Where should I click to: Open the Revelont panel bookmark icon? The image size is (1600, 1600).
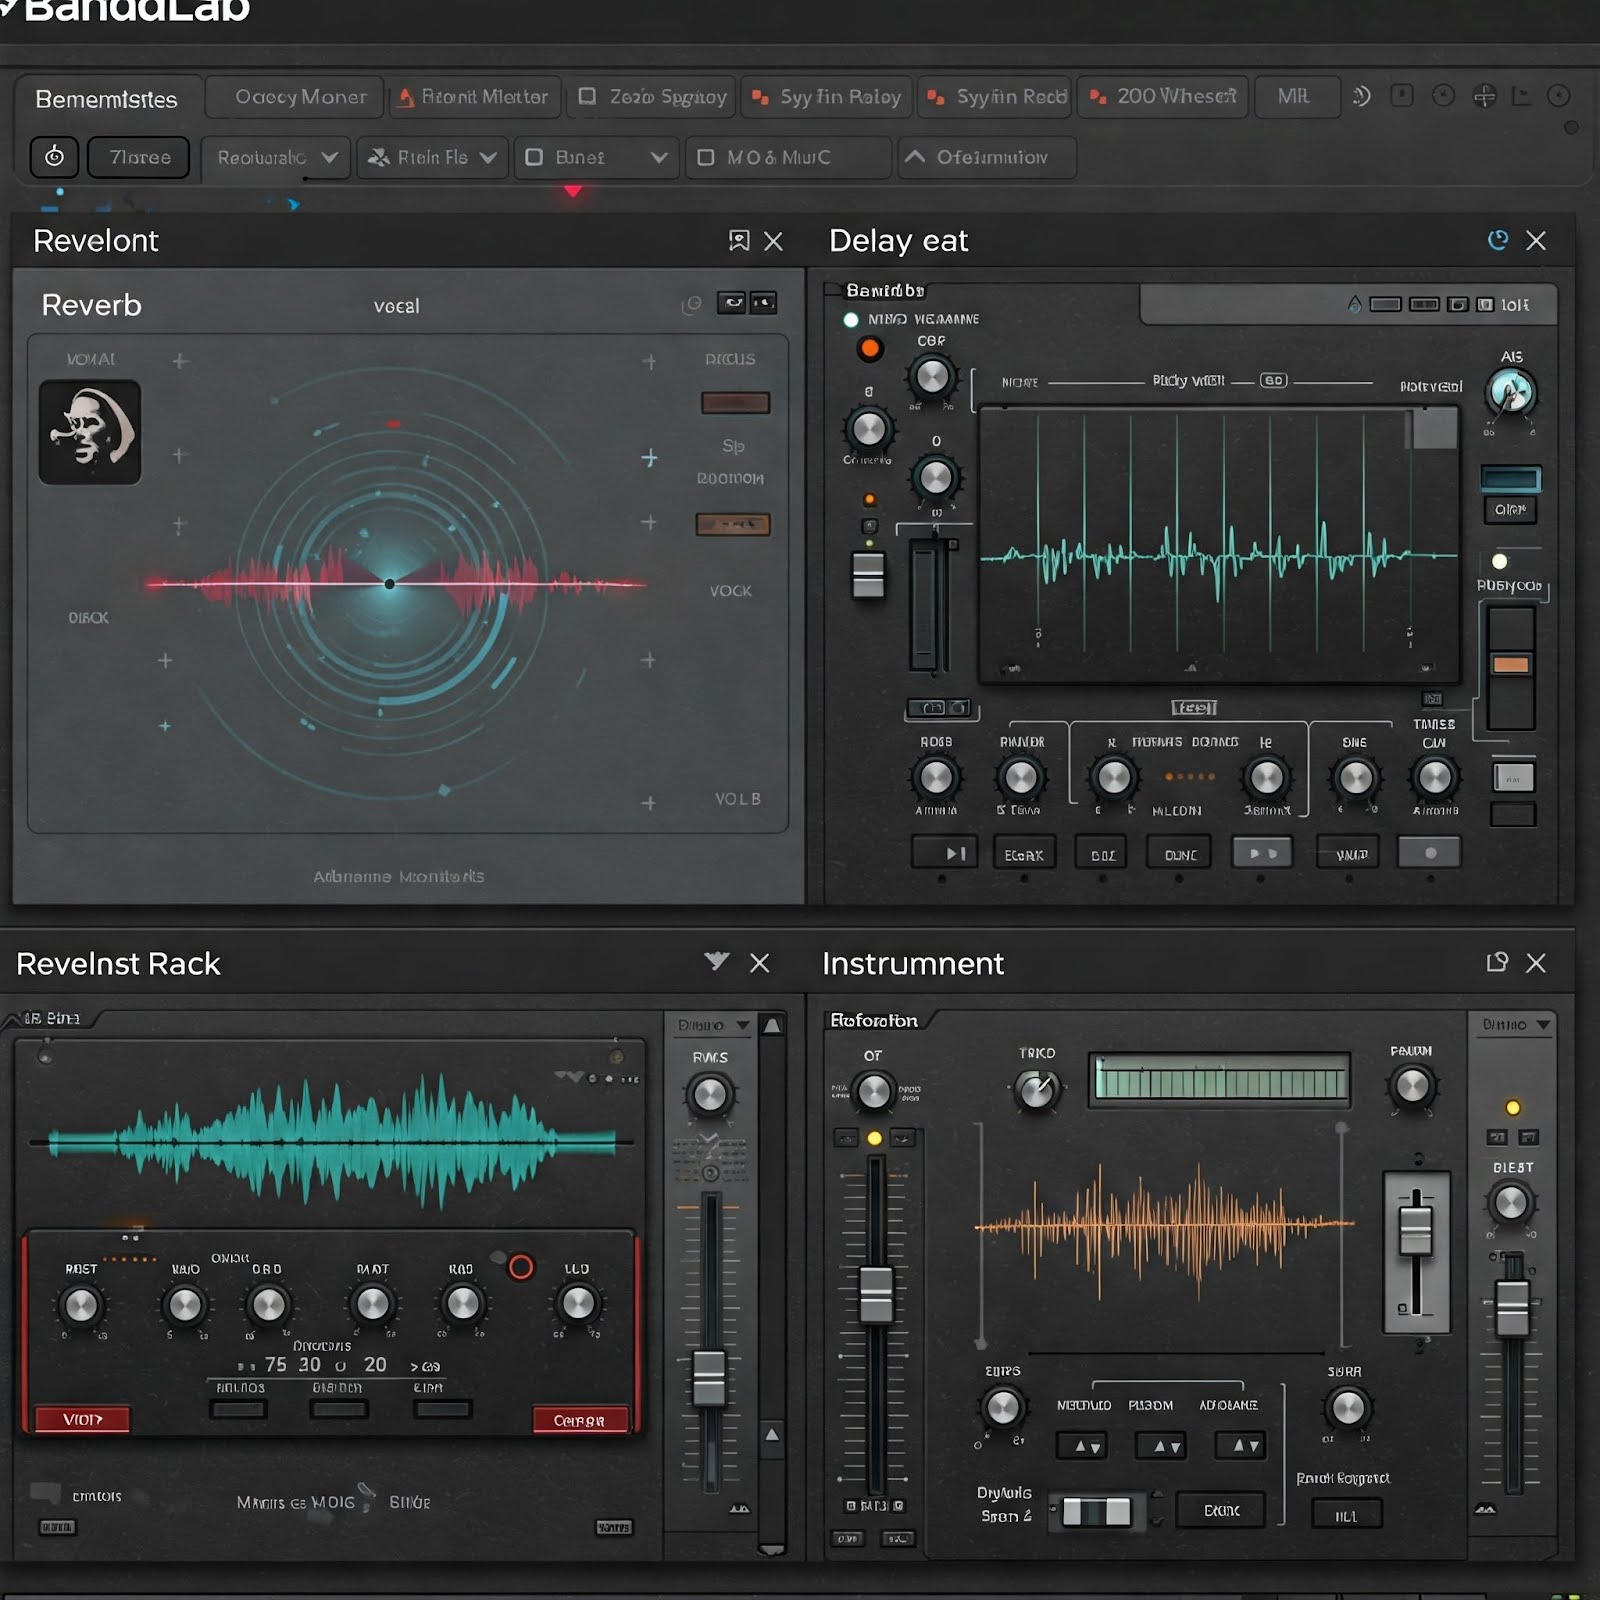point(739,241)
